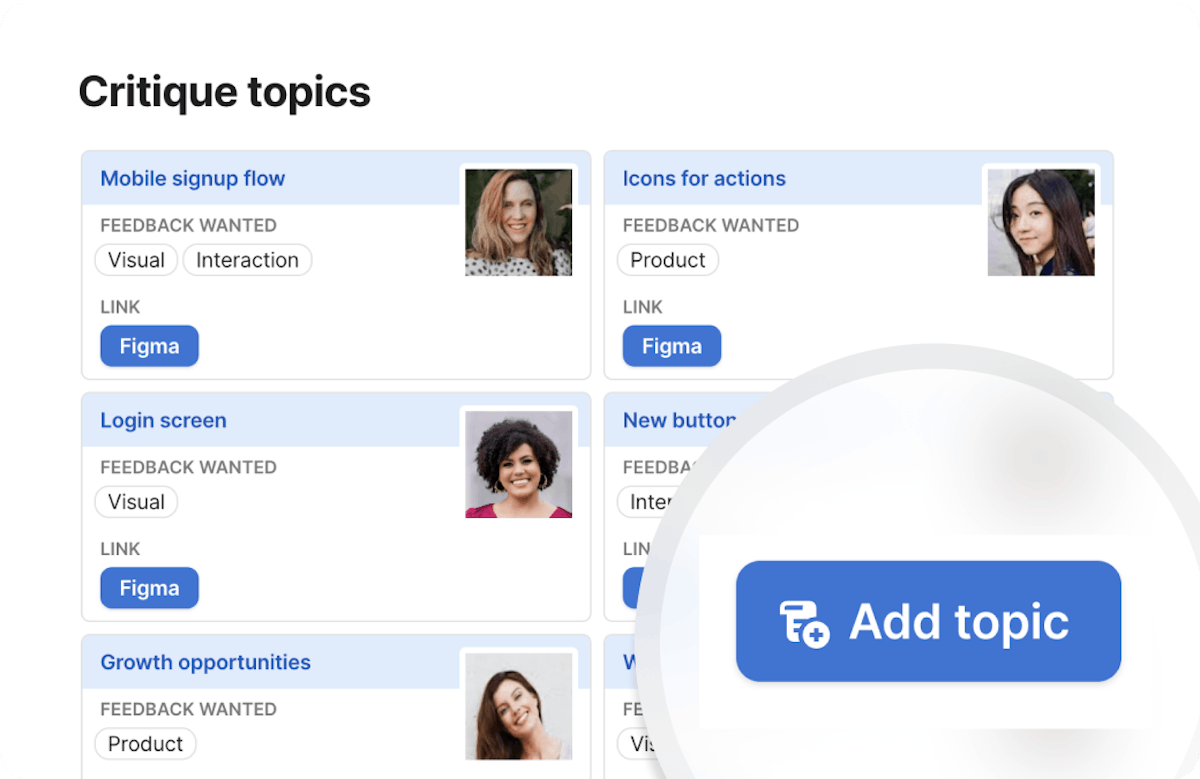Screen dimensions: 1200x779
Task: Click the Growth opportunities author photo
Action: 518,706
